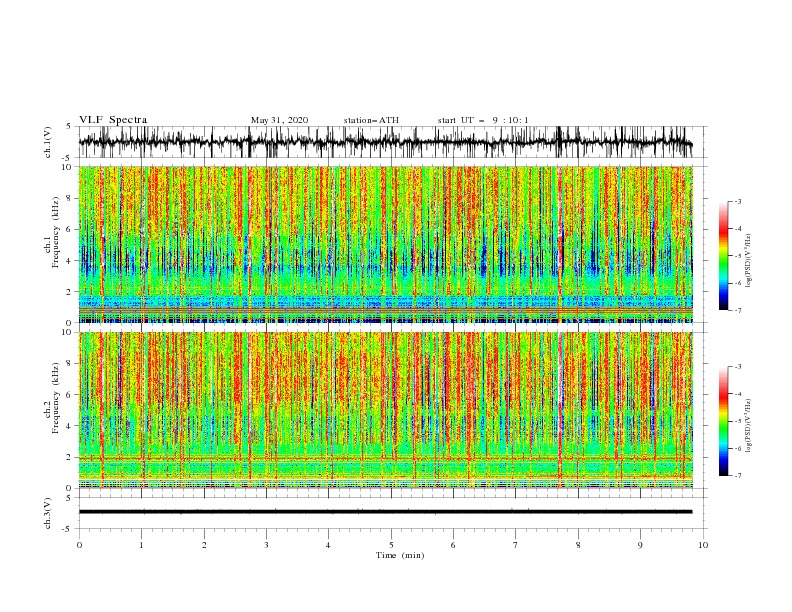
Task: Click the time axis tick label "3"
Action: coord(266,545)
